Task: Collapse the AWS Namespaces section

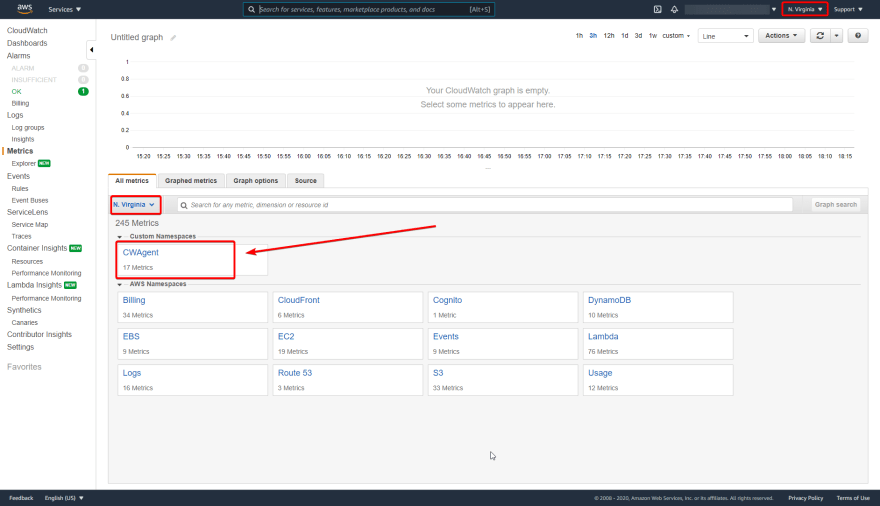Action: (119, 284)
